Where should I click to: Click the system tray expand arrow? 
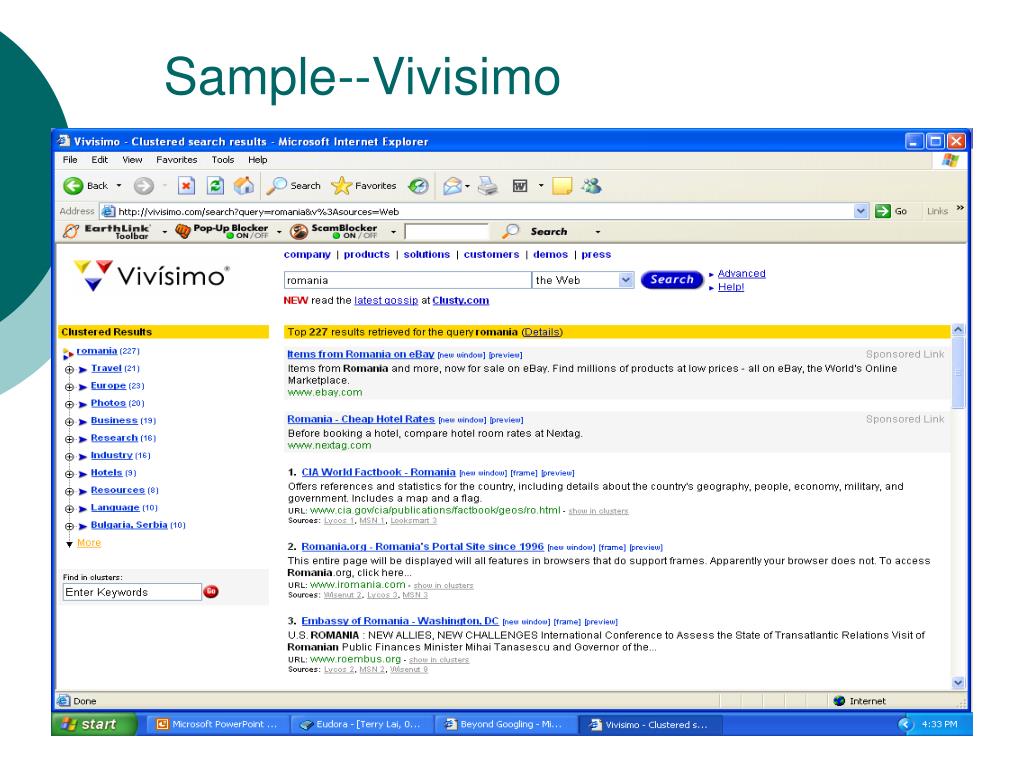[x=905, y=724]
